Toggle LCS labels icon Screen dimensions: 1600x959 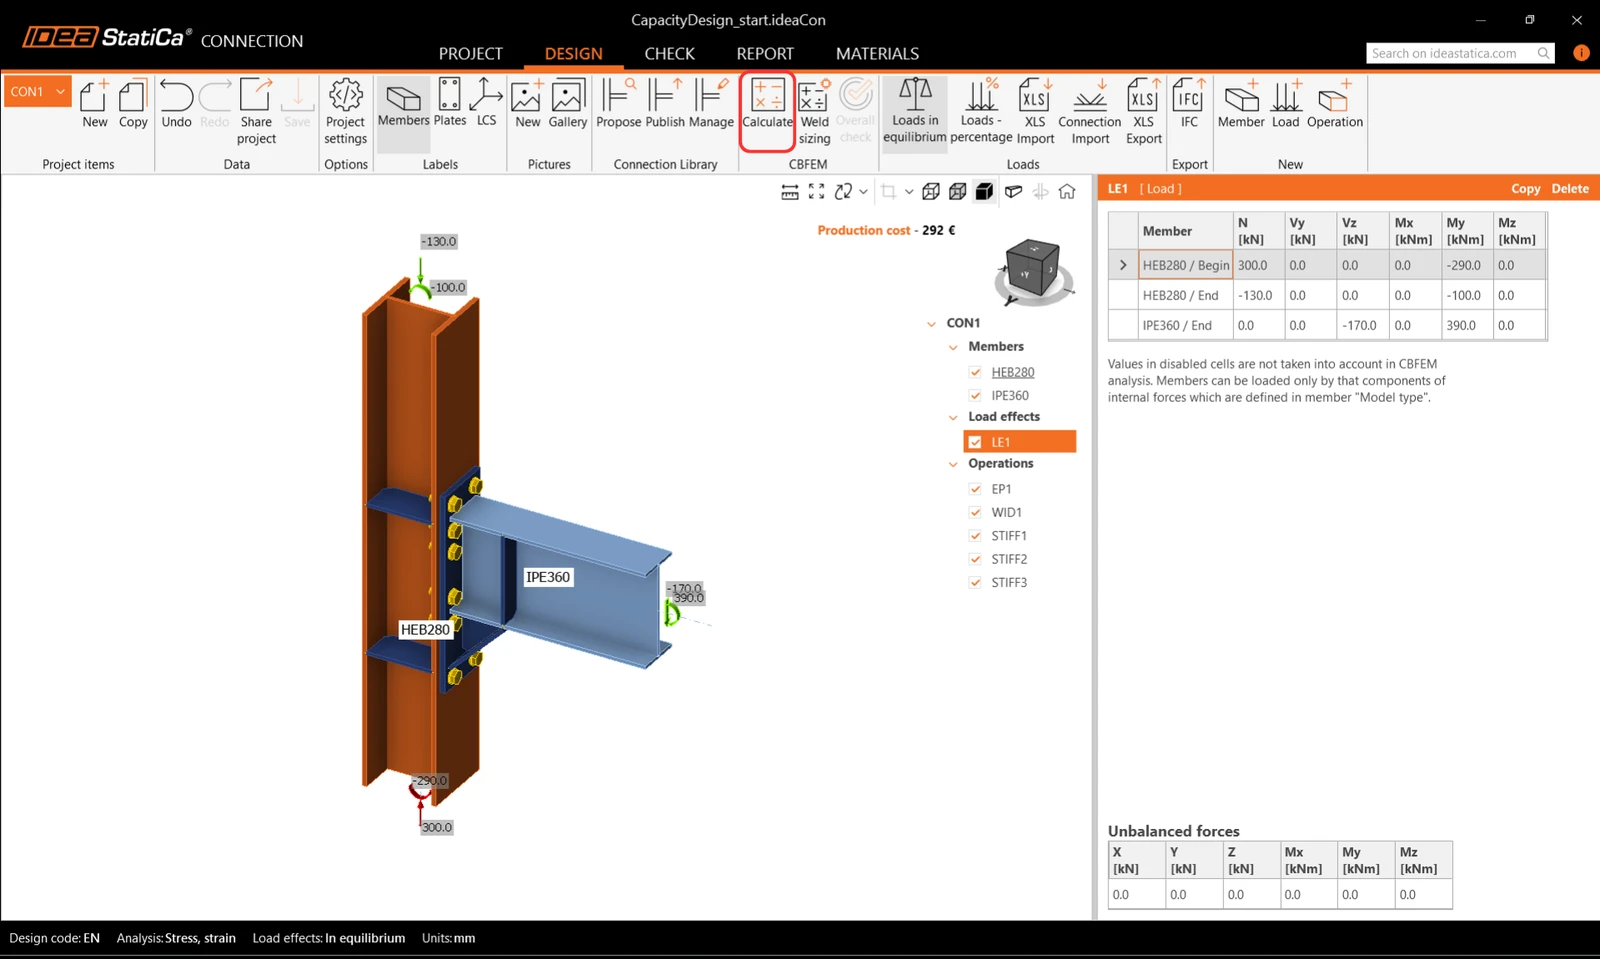(x=486, y=103)
